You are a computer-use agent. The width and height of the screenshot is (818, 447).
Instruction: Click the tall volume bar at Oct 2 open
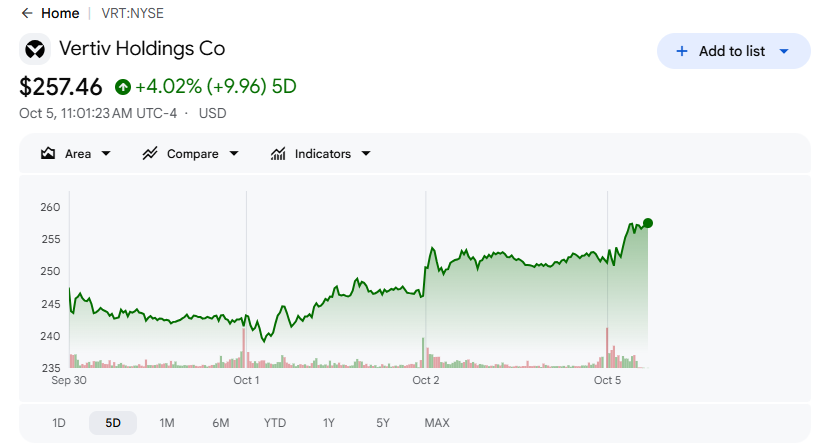tap(423, 353)
